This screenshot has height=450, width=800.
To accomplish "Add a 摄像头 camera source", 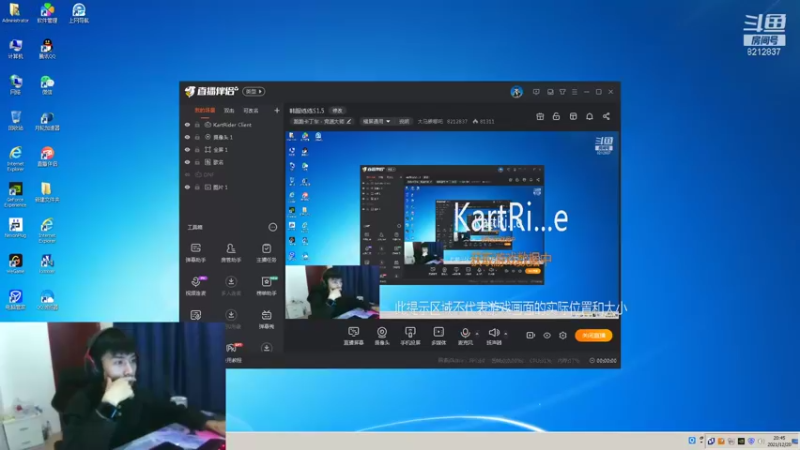I will pyautogui.click(x=382, y=336).
